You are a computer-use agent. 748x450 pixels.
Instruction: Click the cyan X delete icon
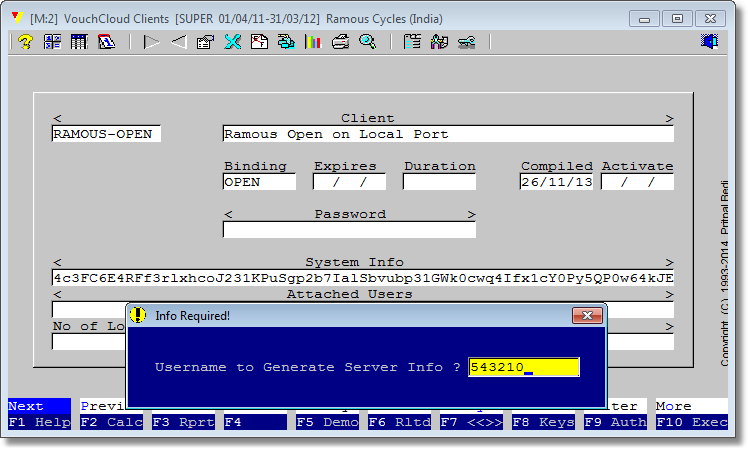click(233, 42)
